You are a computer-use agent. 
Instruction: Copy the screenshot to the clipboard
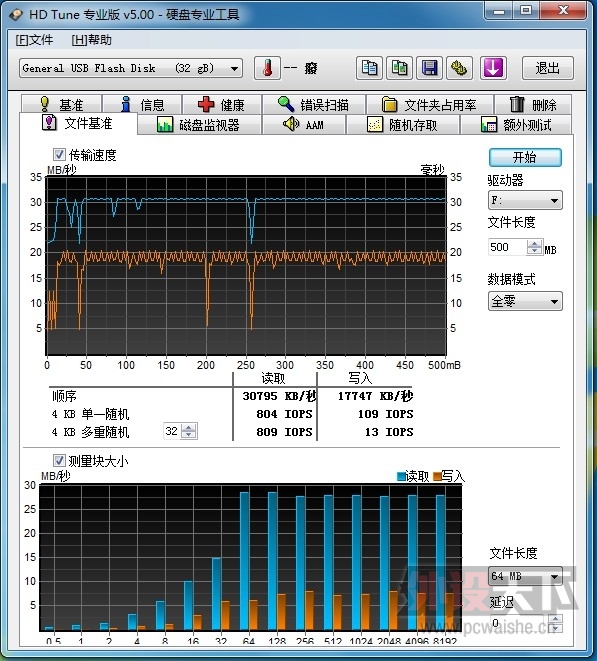click(x=399, y=68)
